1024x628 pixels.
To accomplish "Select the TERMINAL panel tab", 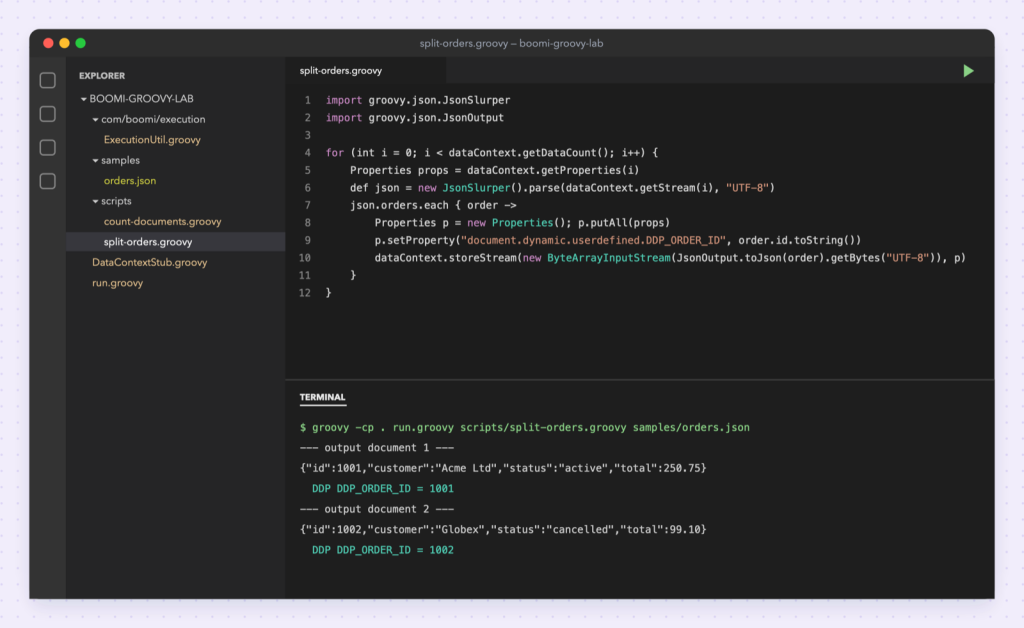I will pyautogui.click(x=323, y=397).
